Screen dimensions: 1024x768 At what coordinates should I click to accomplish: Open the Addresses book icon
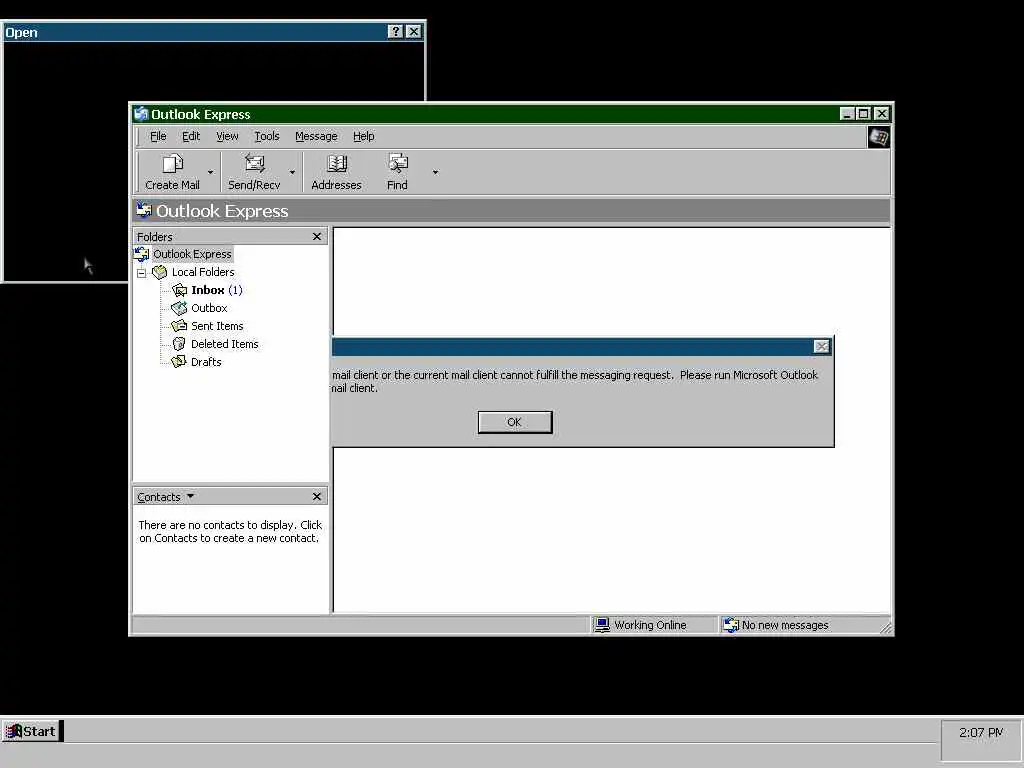[x=336, y=163]
